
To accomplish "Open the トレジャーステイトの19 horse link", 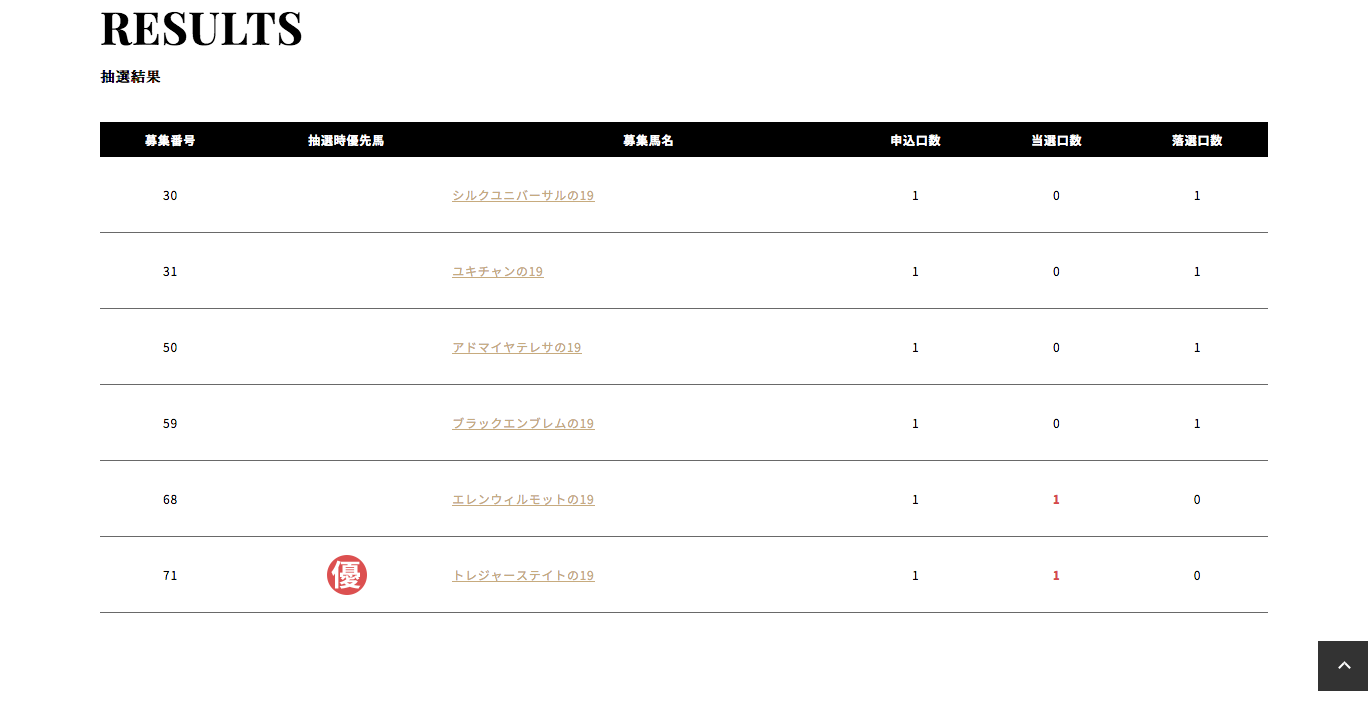I will click(x=523, y=576).
